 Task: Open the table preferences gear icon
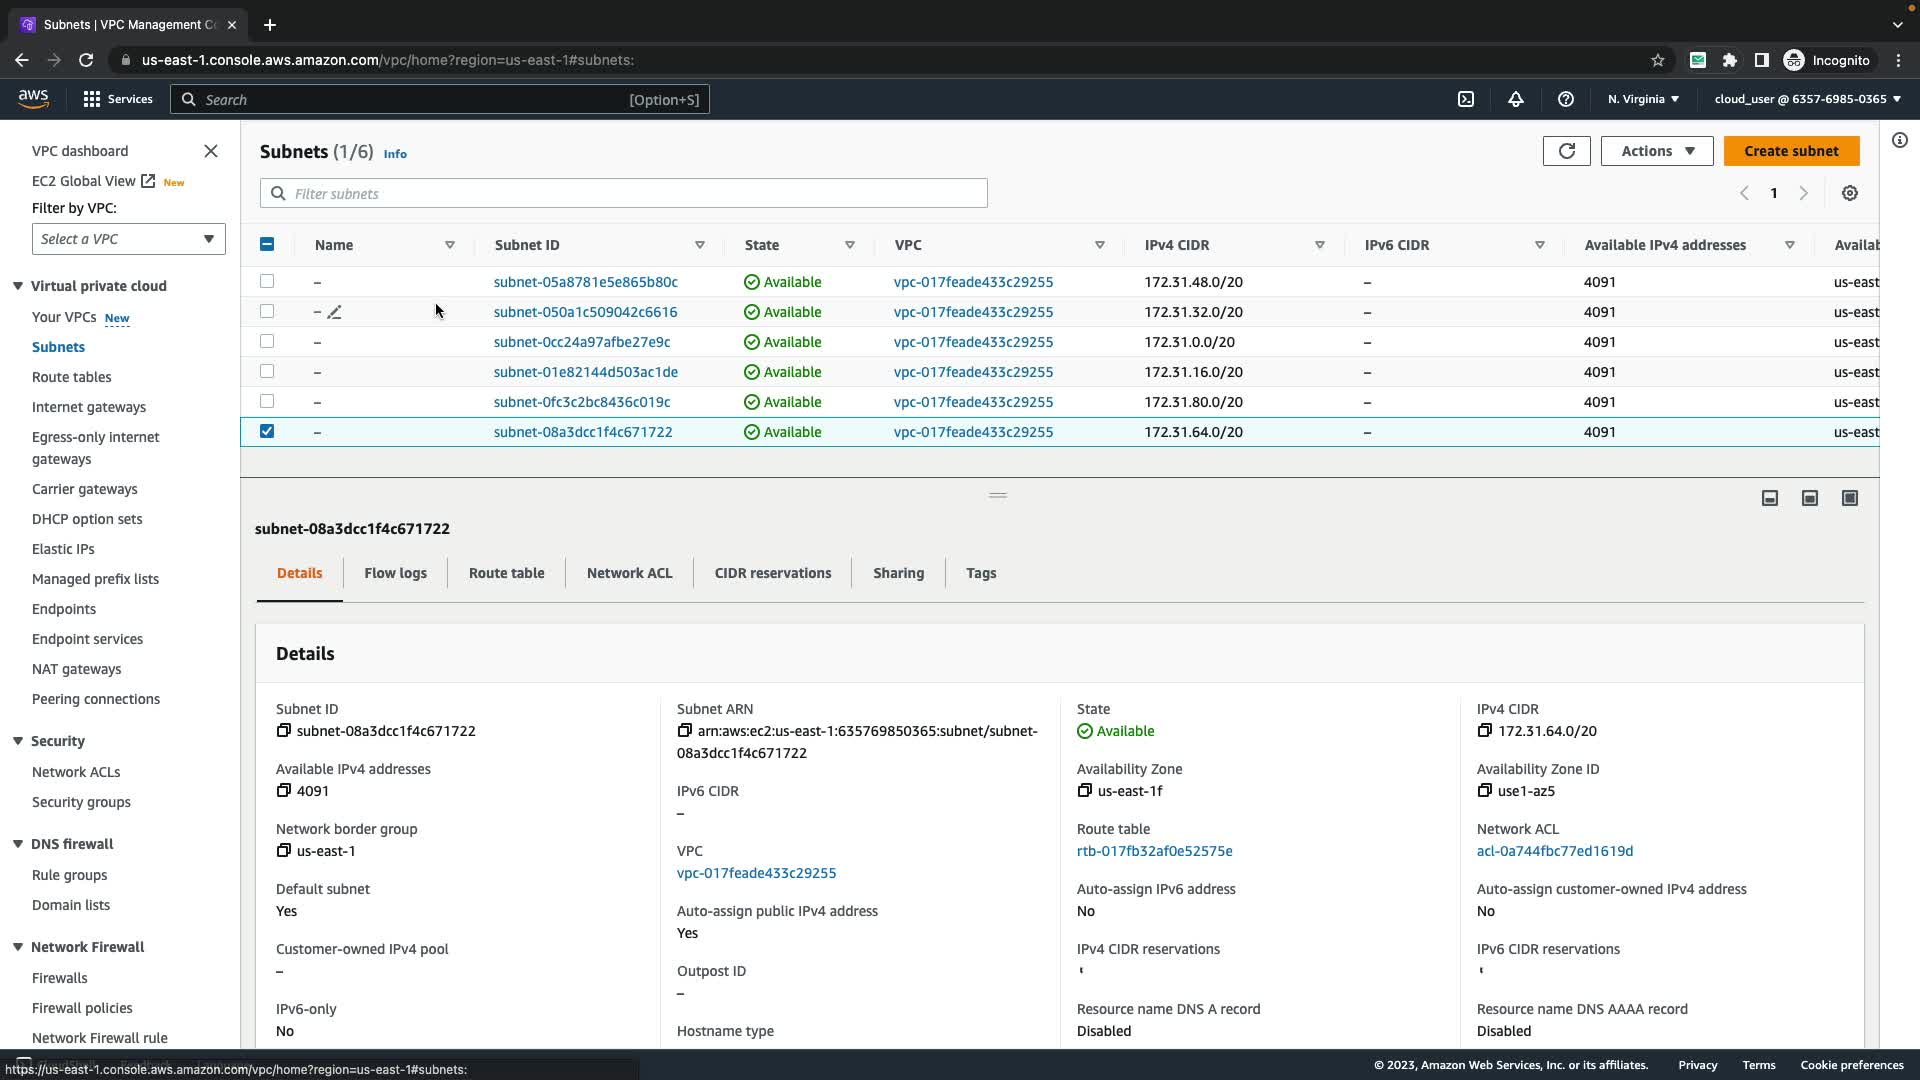pyautogui.click(x=1849, y=193)
